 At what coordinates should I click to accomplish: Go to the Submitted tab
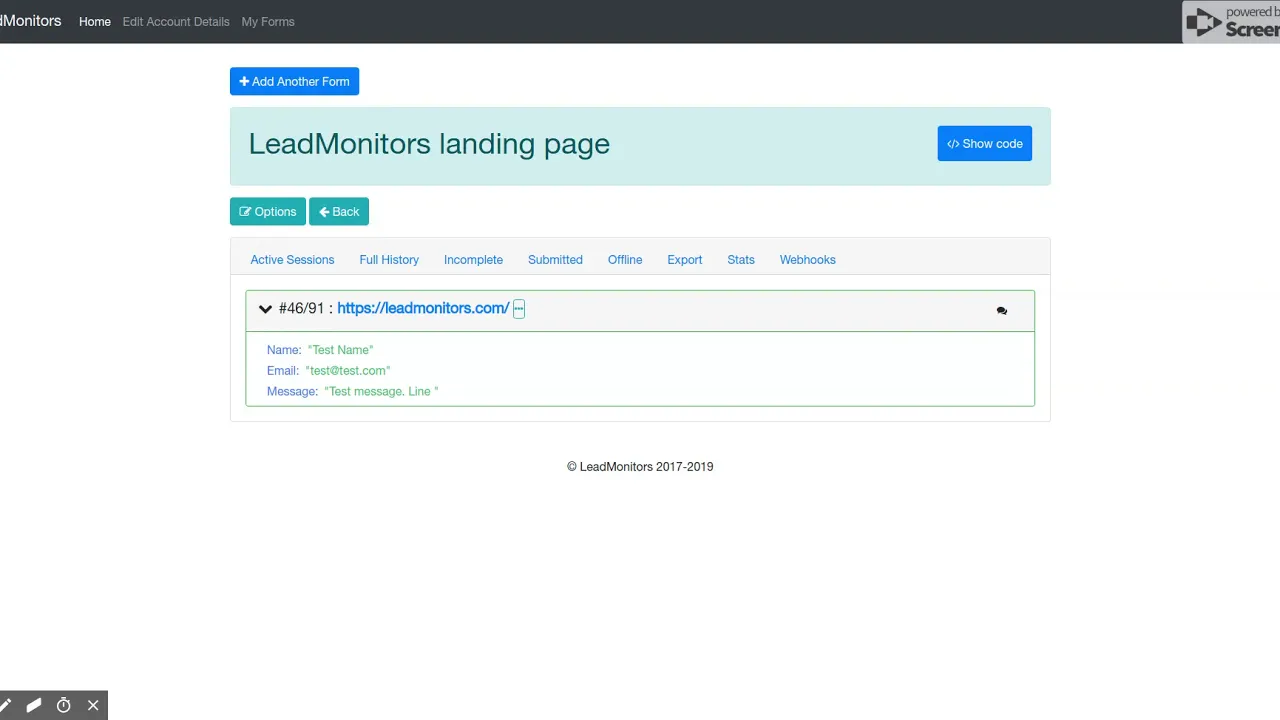[x=555, y=260]
